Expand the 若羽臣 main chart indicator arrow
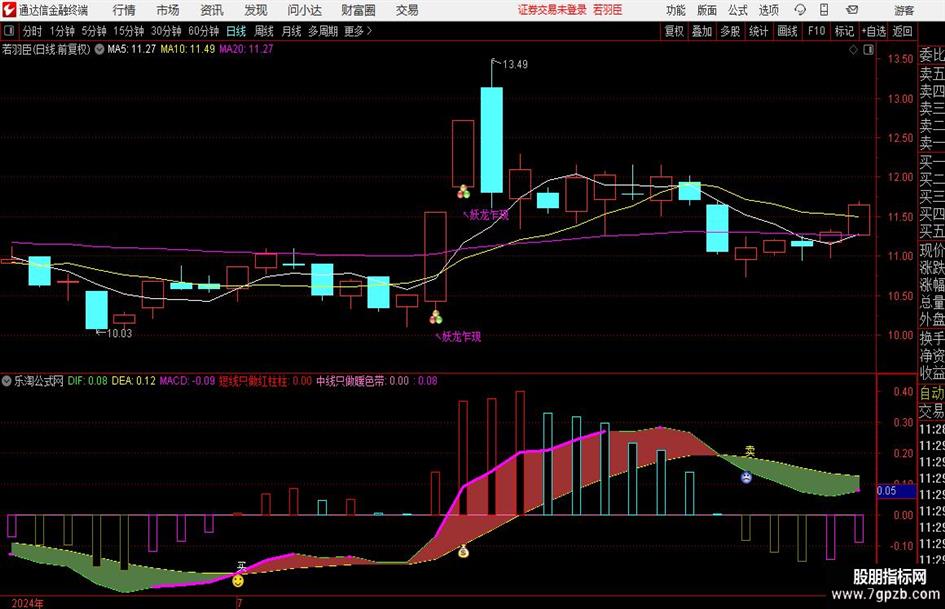The height and width of the screenshot is (609, 945). (x=99, y=49)
